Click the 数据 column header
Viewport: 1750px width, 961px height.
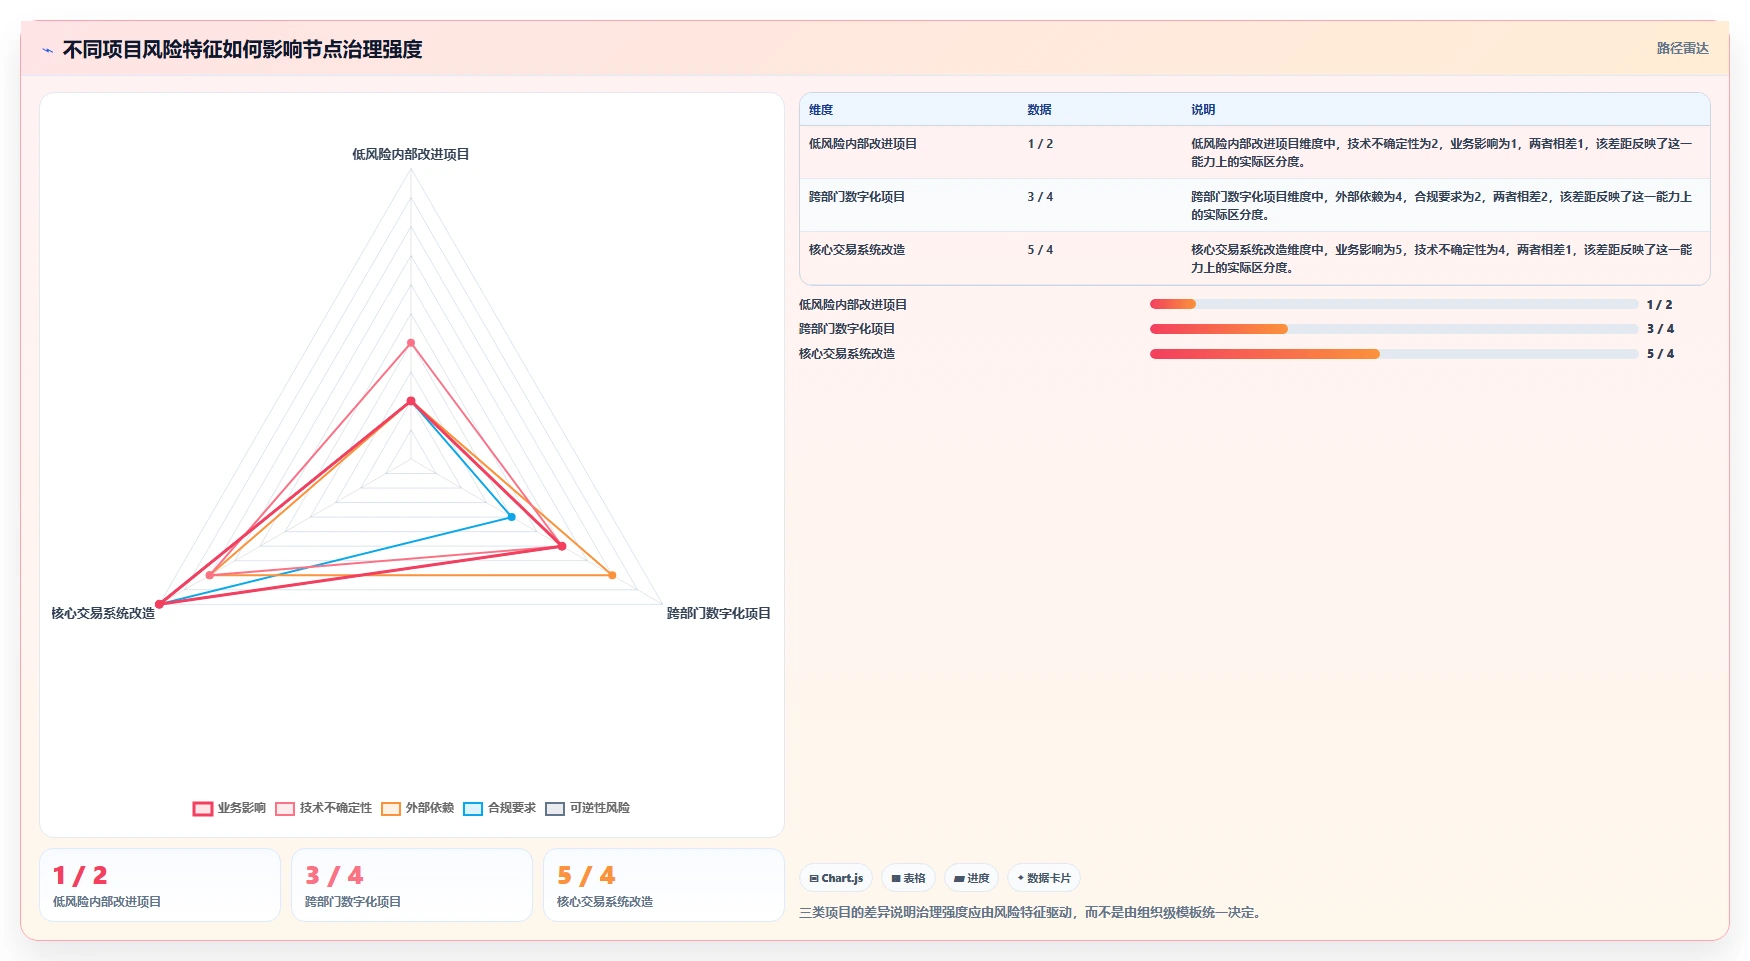point(1039,110)
